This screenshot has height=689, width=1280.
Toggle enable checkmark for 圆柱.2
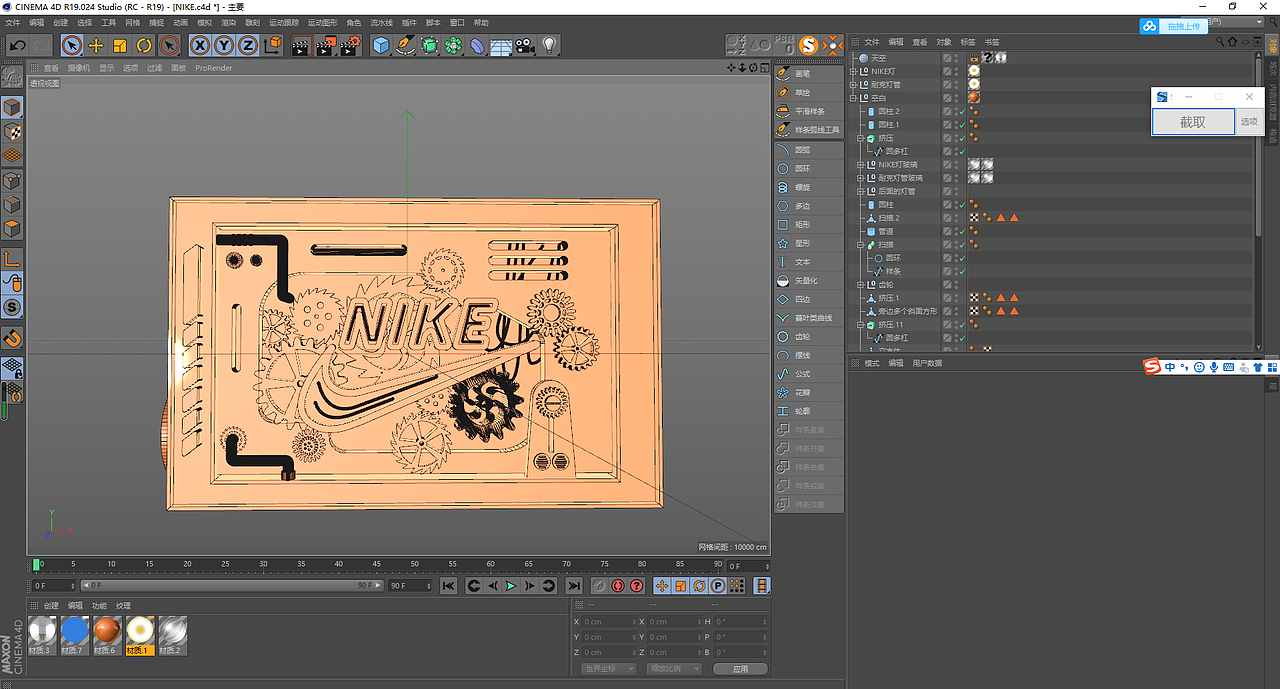[x=962, y=112]
